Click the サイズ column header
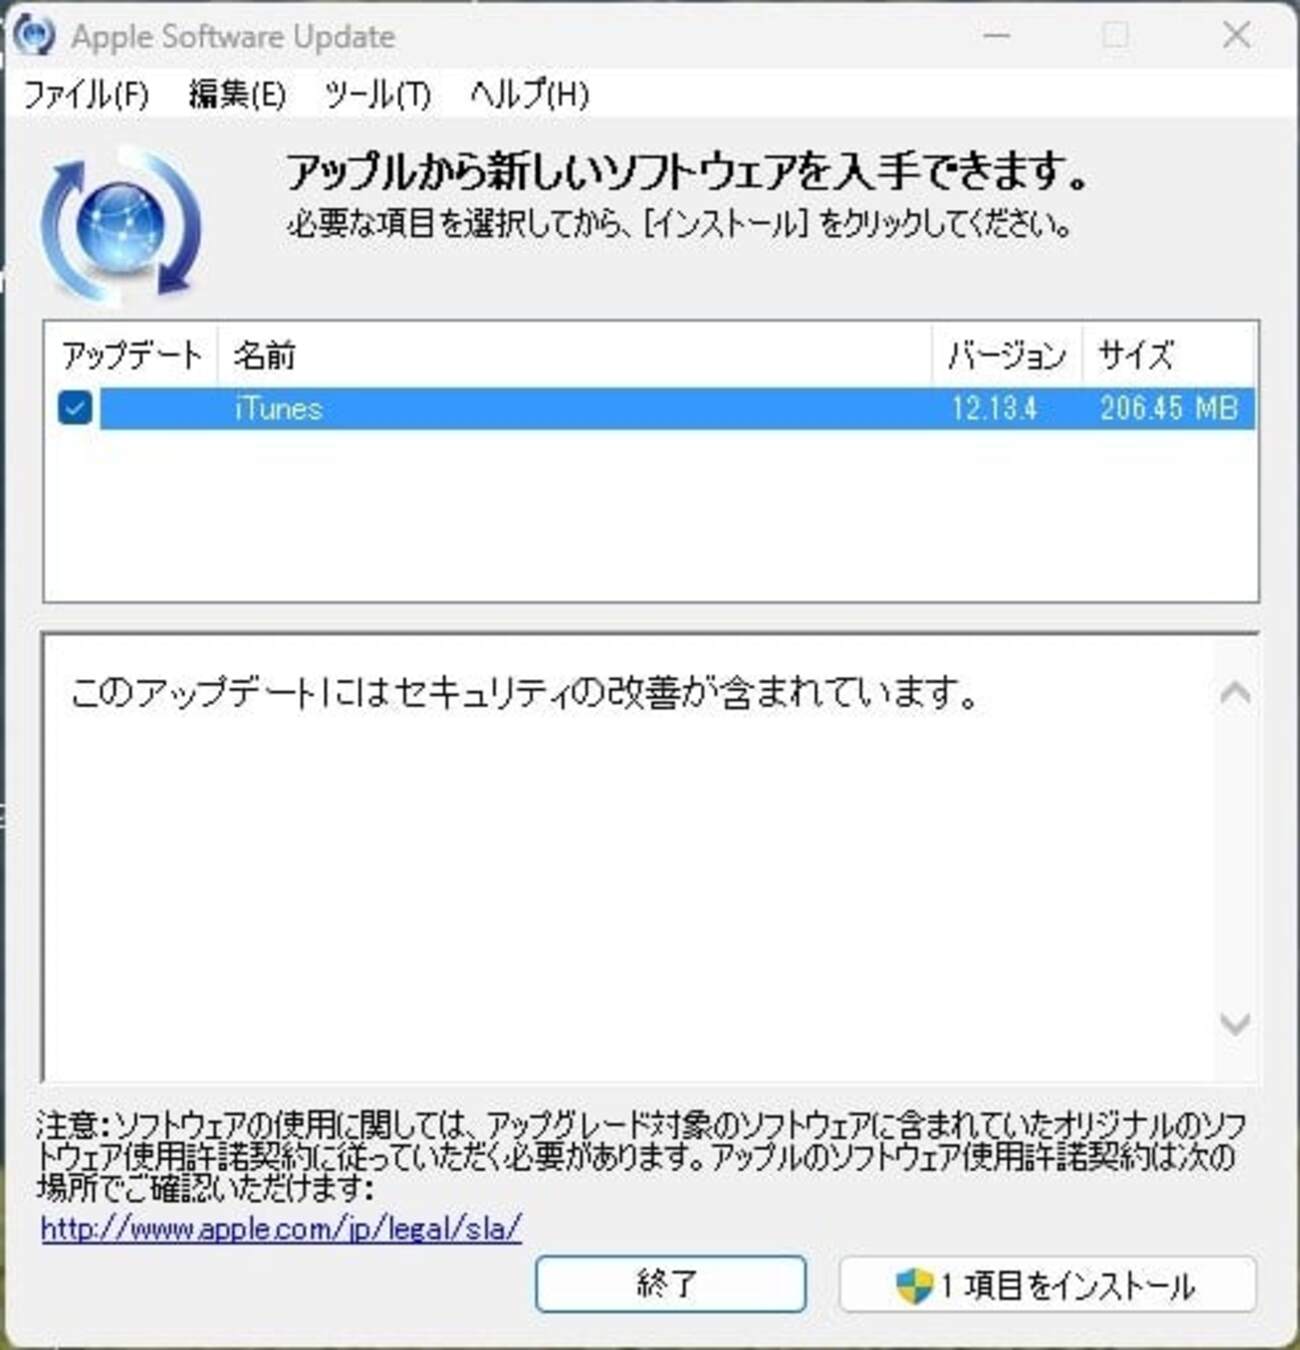 pos(1169,355)
